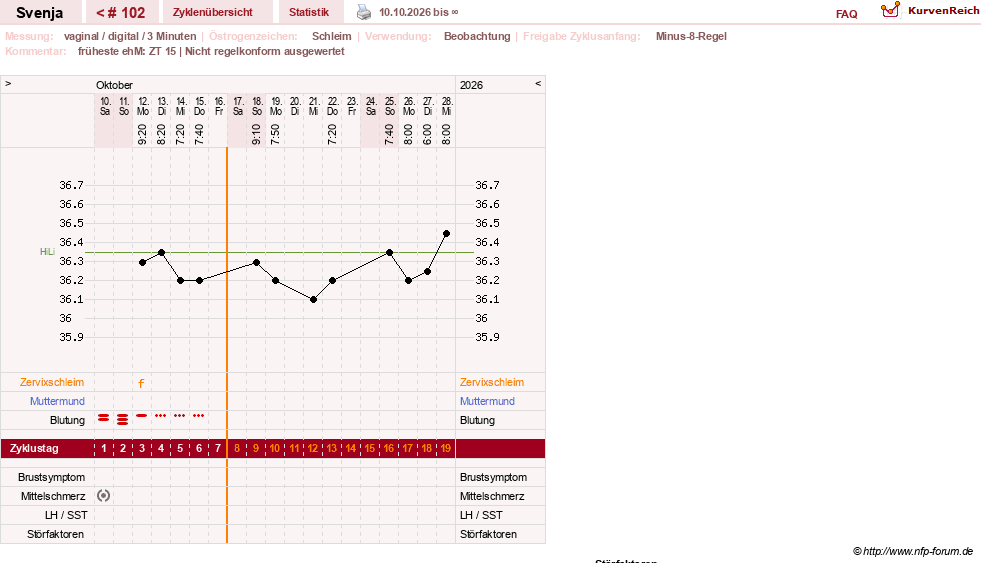Open the Statistik tab
981x563 pixels.
[x=309, y=13]
